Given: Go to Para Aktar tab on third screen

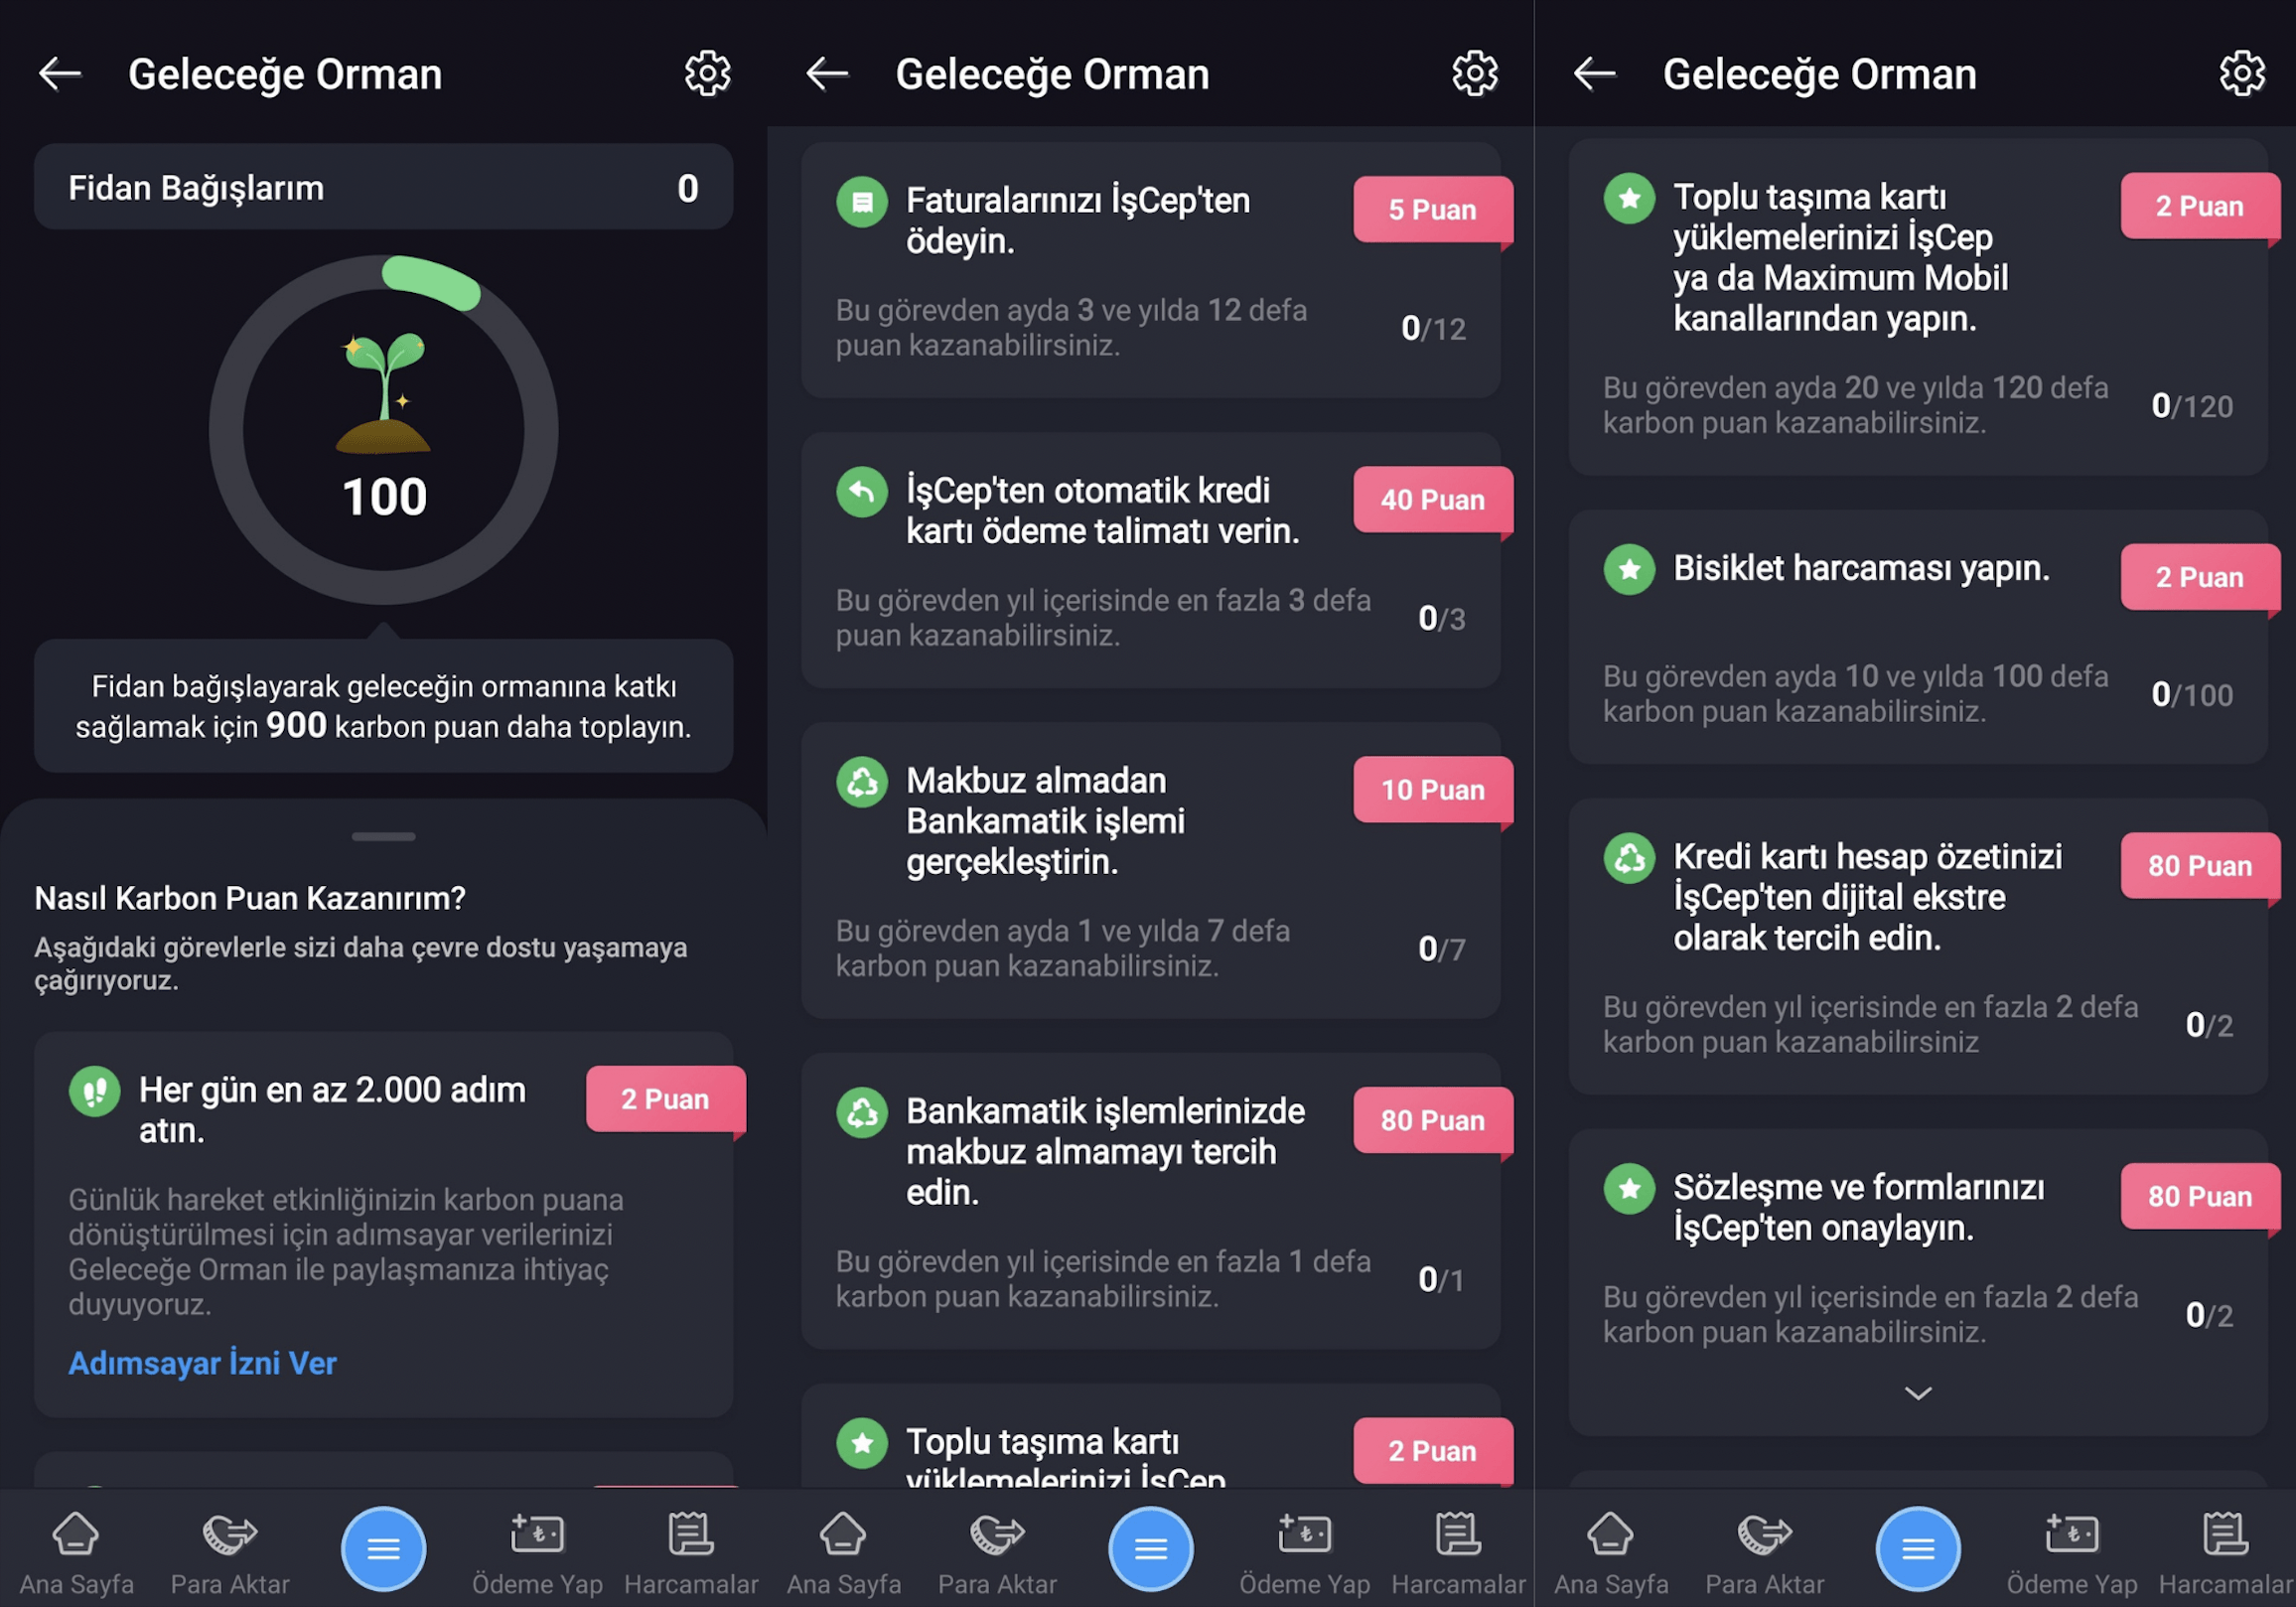Looking at the screenshot, I should click(1764, 1553).
